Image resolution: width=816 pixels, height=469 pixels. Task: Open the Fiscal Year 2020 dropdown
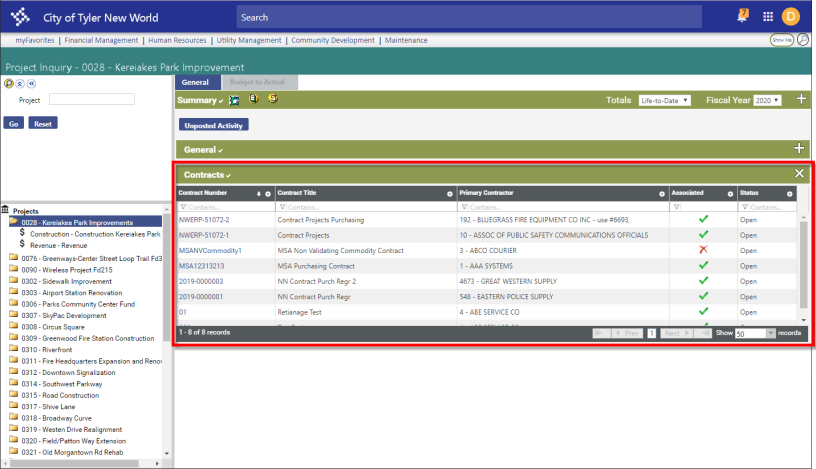pyautogui.click(x=767, y=100)
